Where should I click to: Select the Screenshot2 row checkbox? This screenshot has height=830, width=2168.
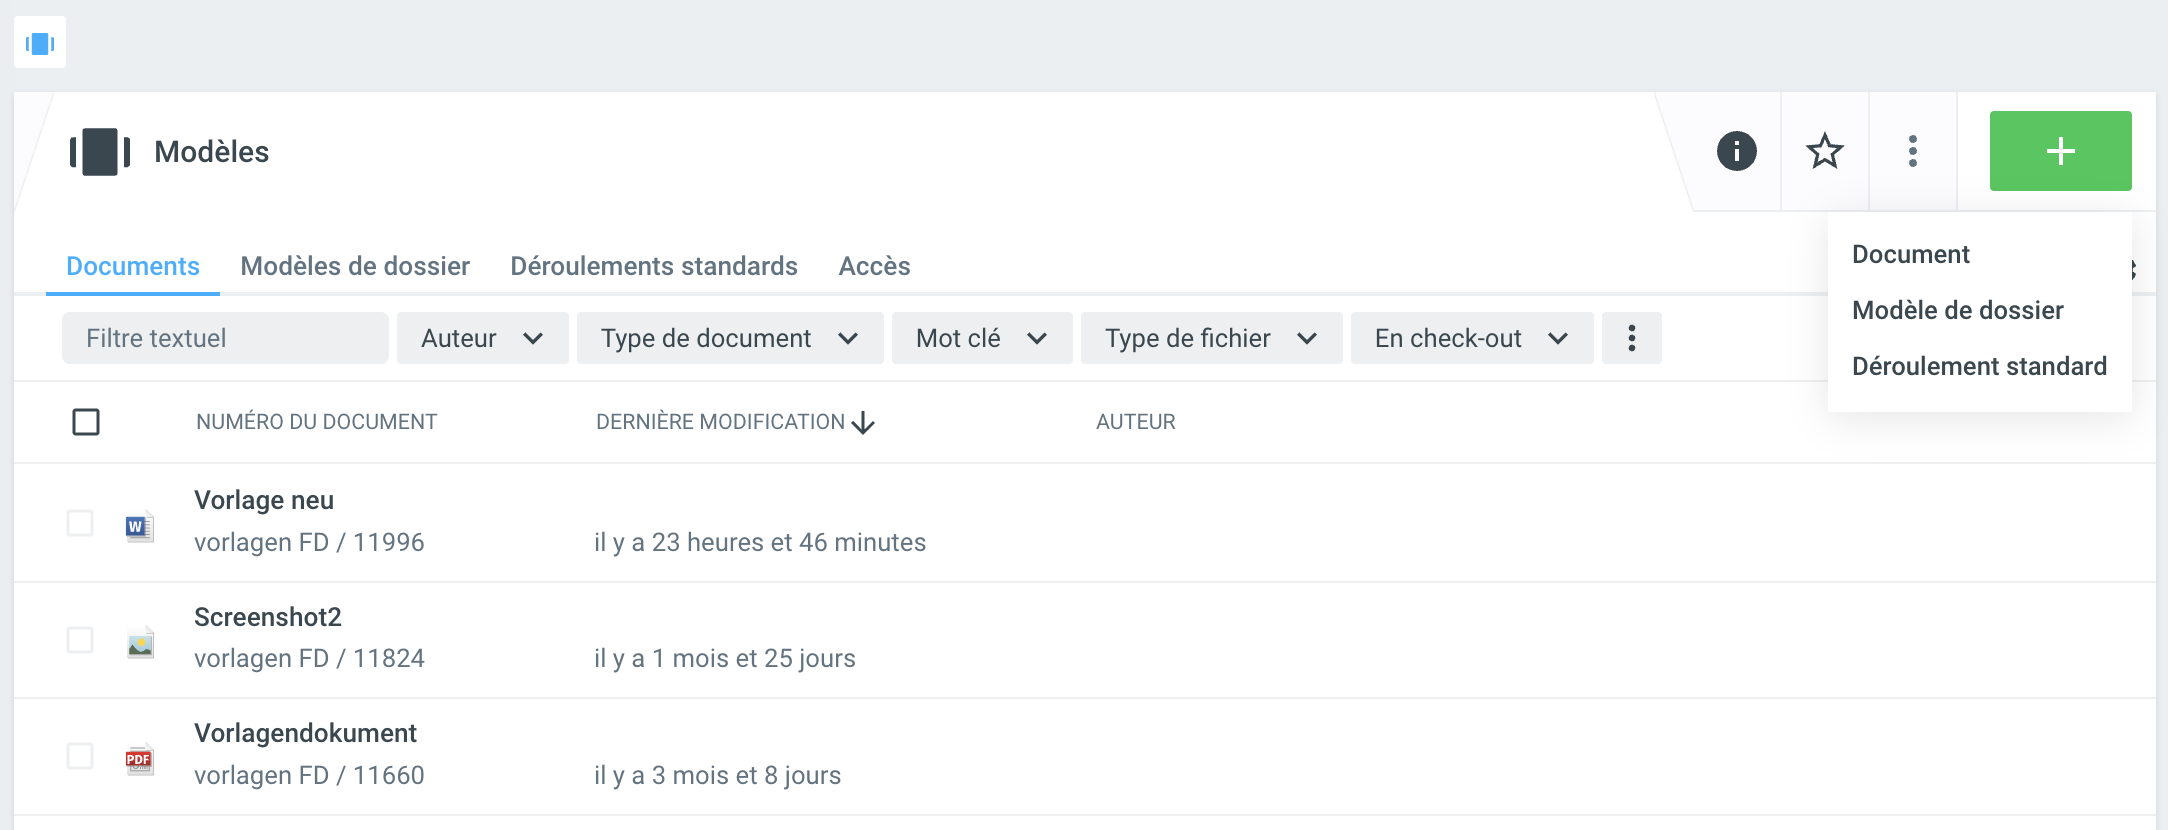pyautogui.click(x=80, y=640)
